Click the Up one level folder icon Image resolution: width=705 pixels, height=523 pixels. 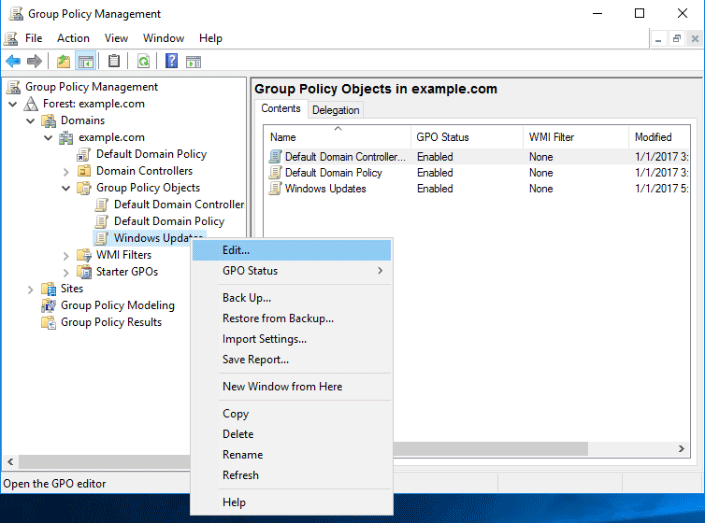63,61
